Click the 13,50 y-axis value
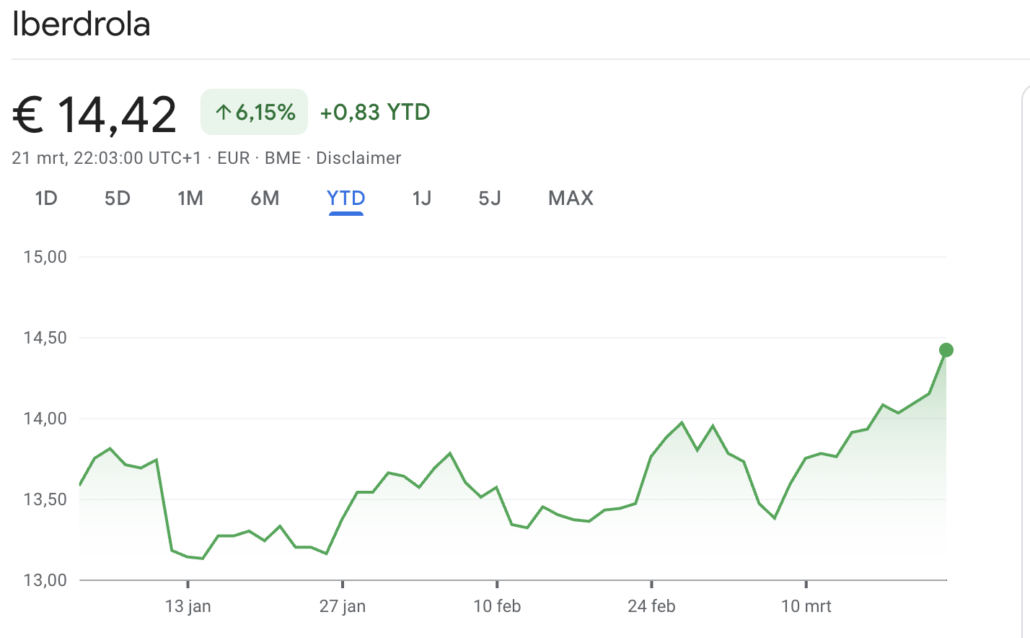 click(45, 499)
